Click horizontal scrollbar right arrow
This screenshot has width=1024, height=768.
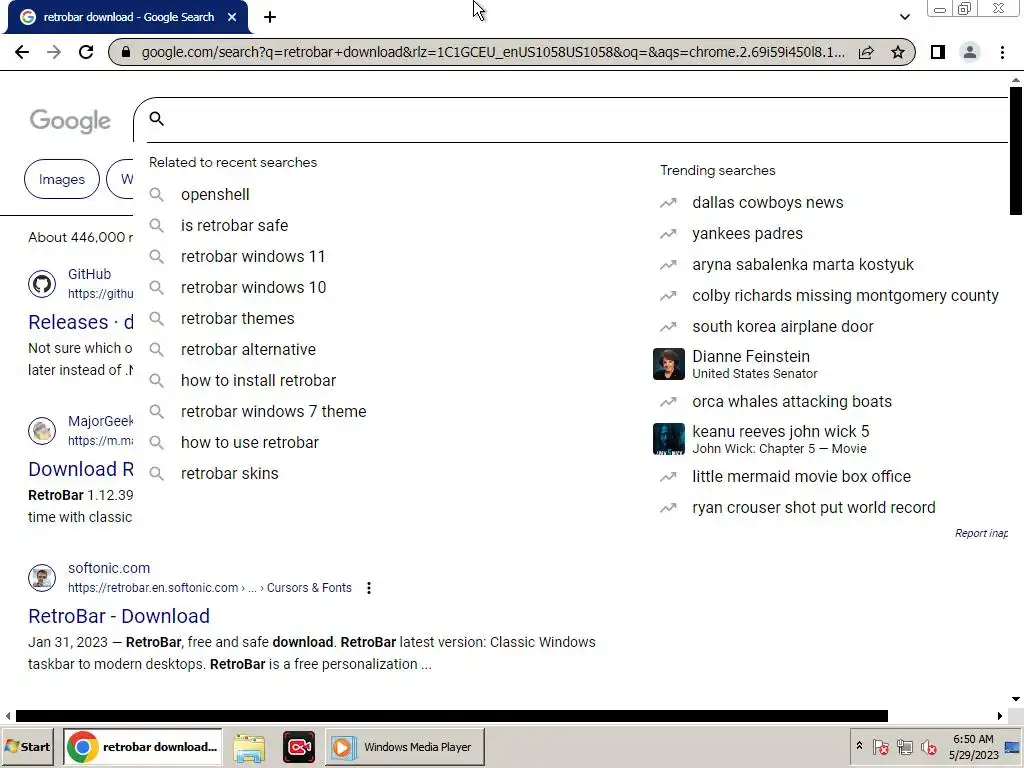click(x=999, y=716)
